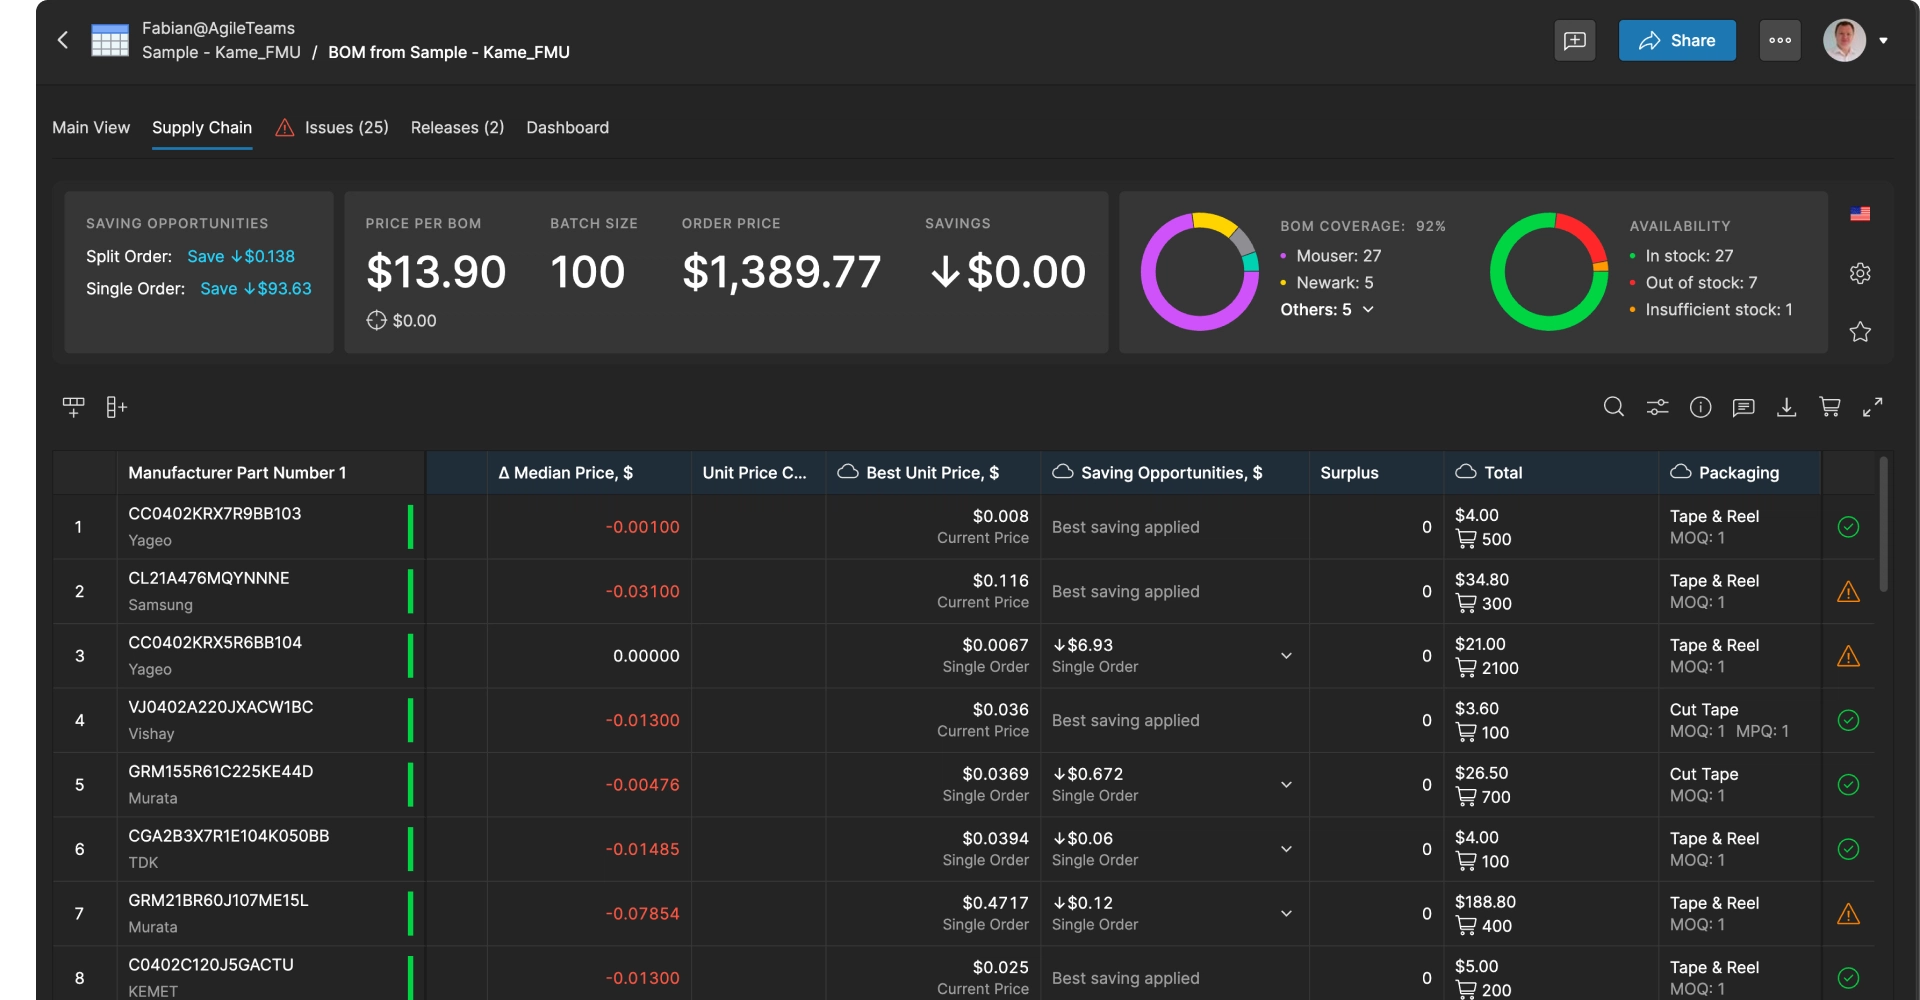The height and width of the screenshot is (1000, 1920).
Task: Expand saving options for CGA2B3X7R1E104K050BB
Action: point(1287,849)
